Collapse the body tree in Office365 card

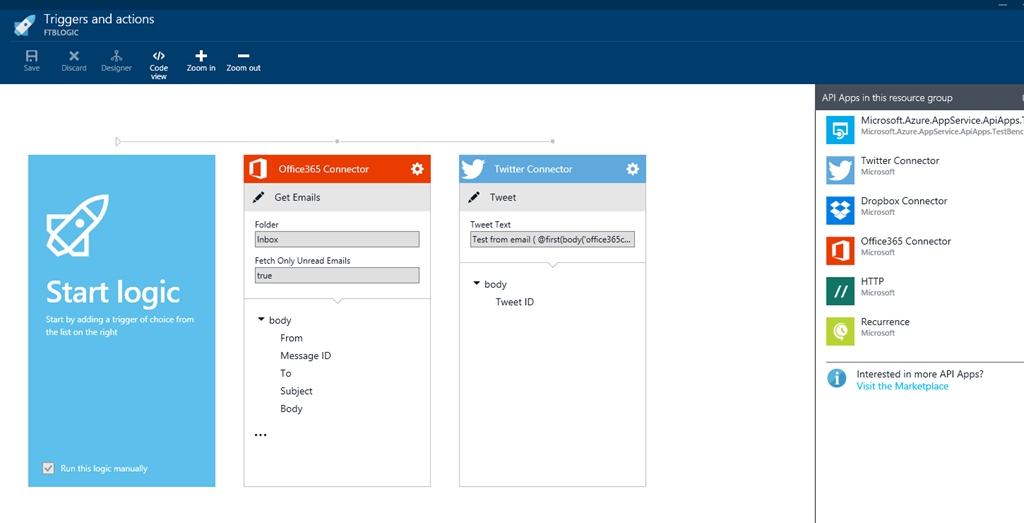click(x=261, y=319)
